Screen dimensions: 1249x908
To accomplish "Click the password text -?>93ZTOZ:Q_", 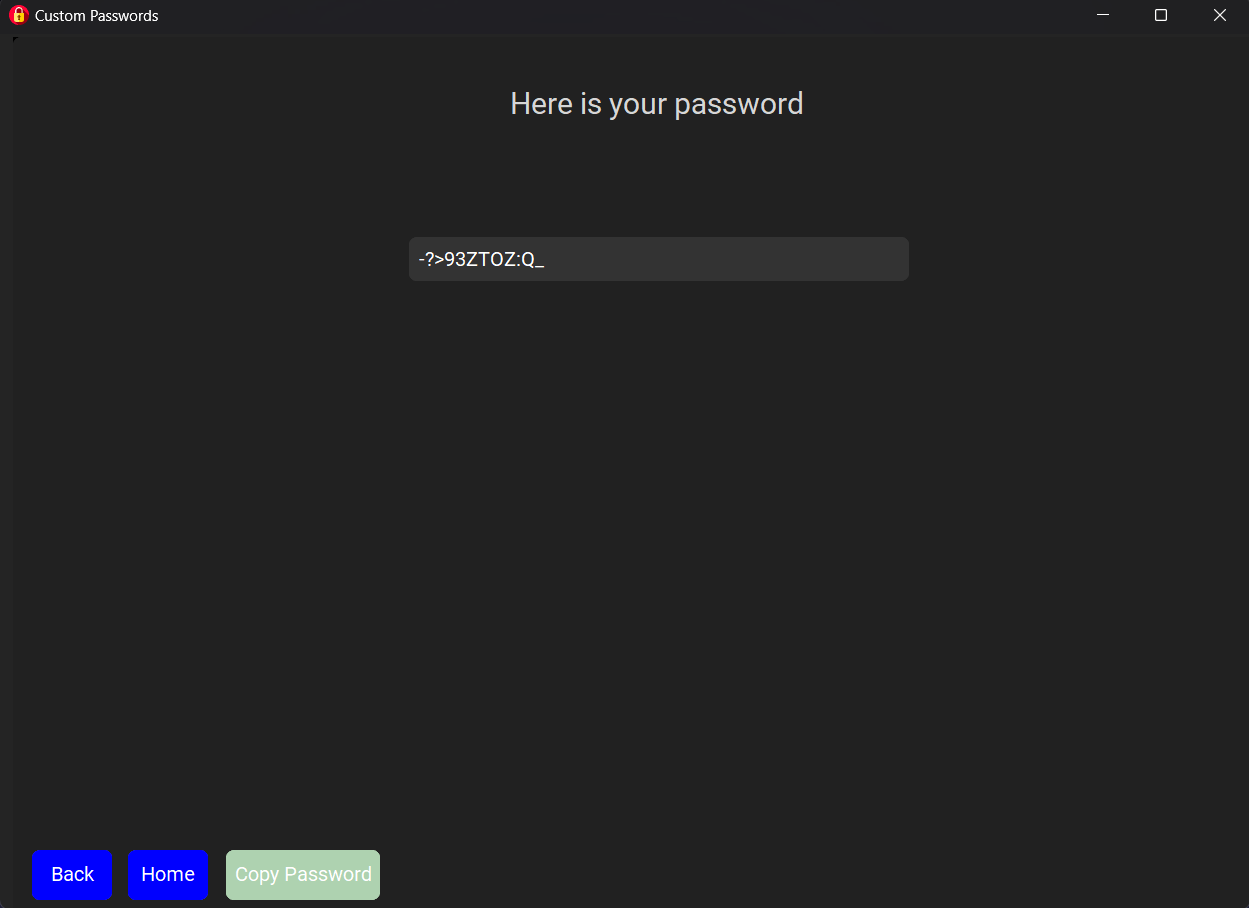I will click(x=481, y=260).
